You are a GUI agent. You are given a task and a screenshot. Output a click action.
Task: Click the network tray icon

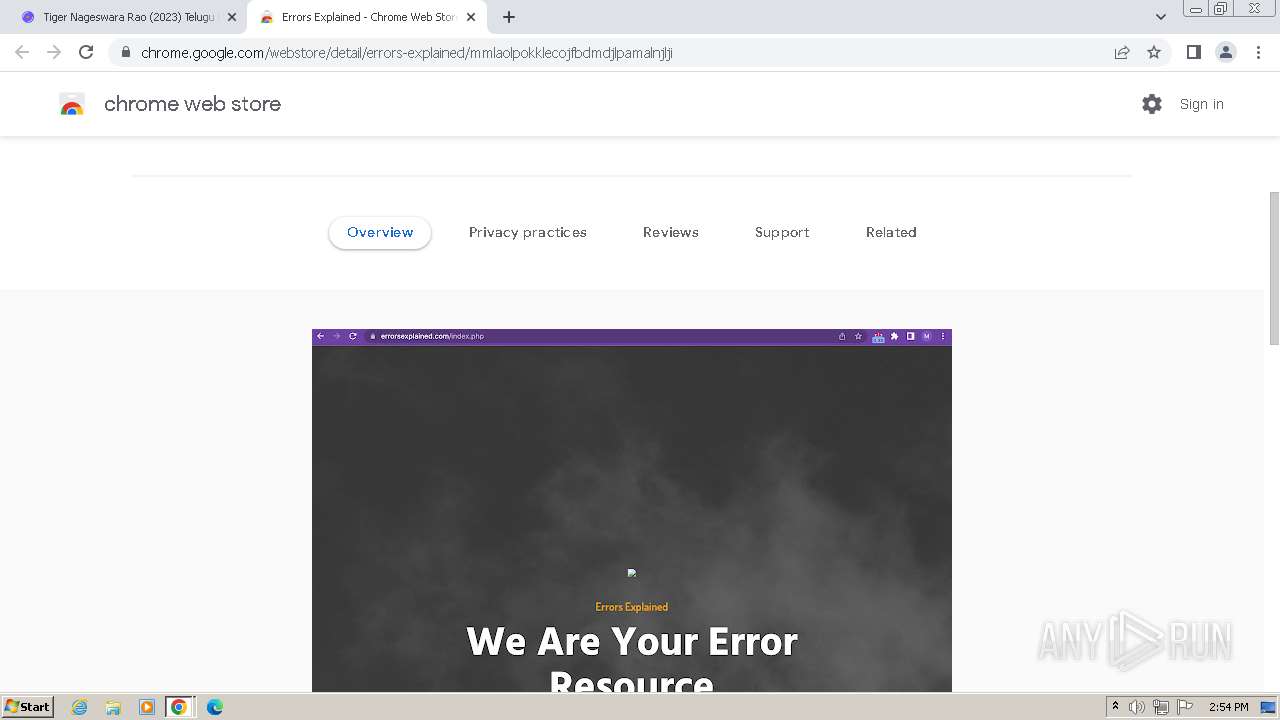[x=1161, y=707]
